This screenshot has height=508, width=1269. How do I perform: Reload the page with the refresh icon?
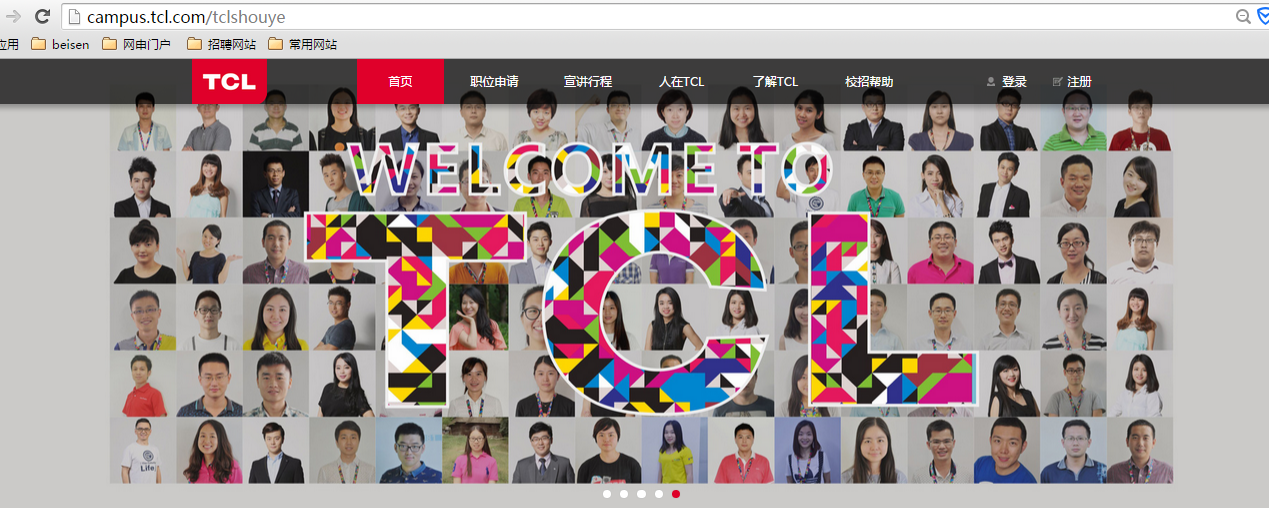(x=43, y=16)
